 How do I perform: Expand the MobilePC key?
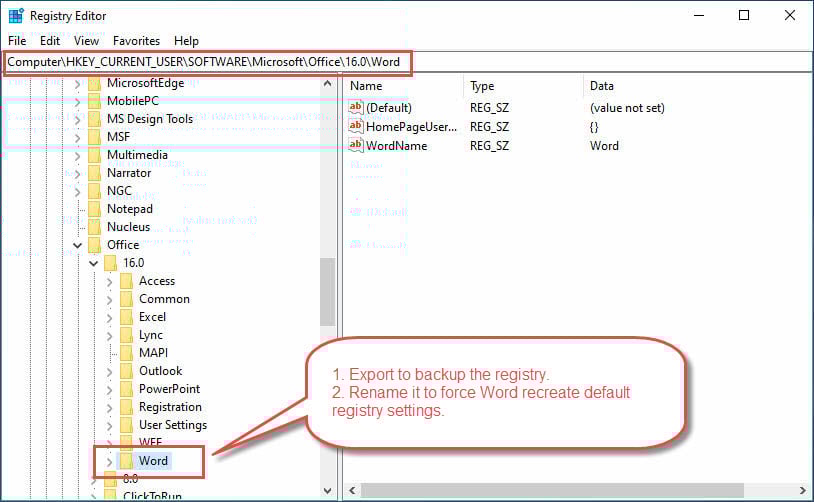[x=77, y=102]
